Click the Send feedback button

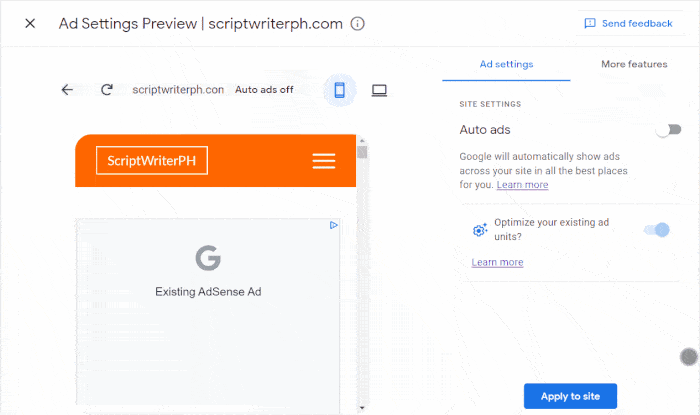[x=628, y=23]
